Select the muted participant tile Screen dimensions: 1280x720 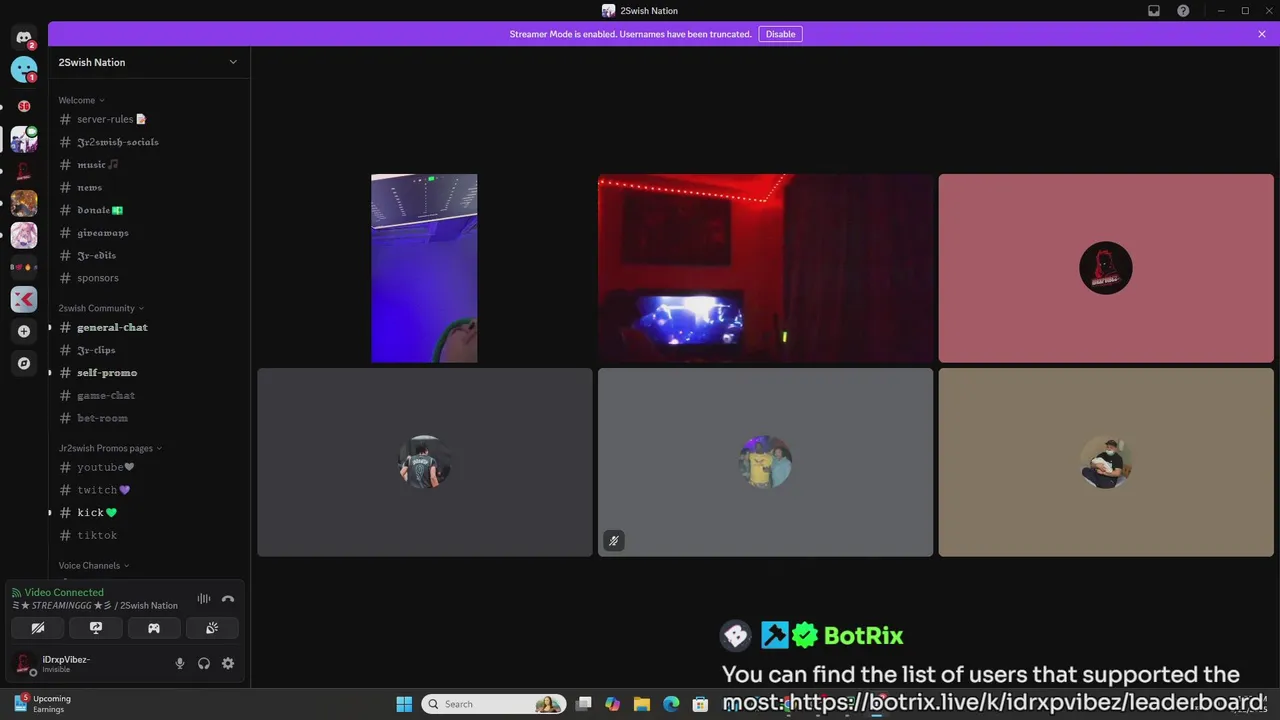[x=765, y=462]
